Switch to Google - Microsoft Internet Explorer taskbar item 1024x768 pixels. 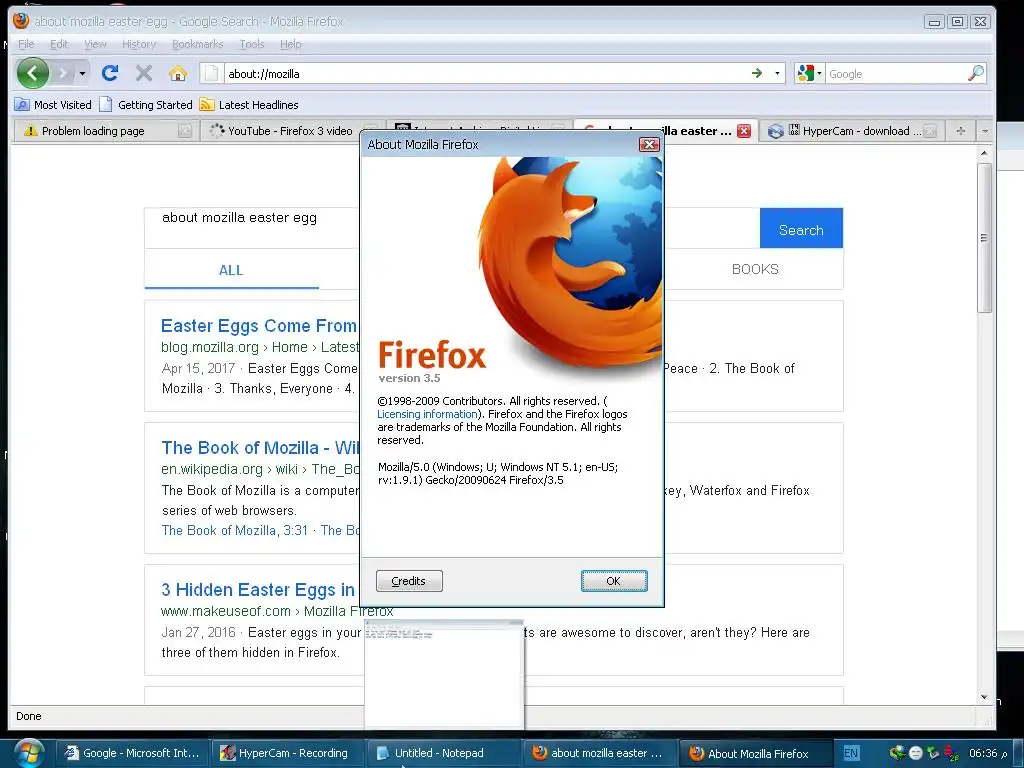(x=133, y=753)
